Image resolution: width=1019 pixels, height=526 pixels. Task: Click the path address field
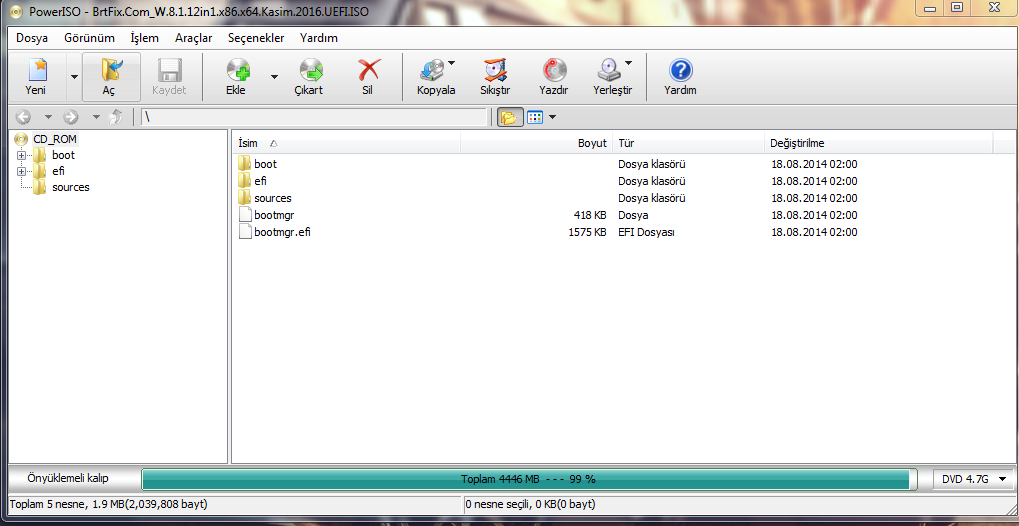pos(315,117)
